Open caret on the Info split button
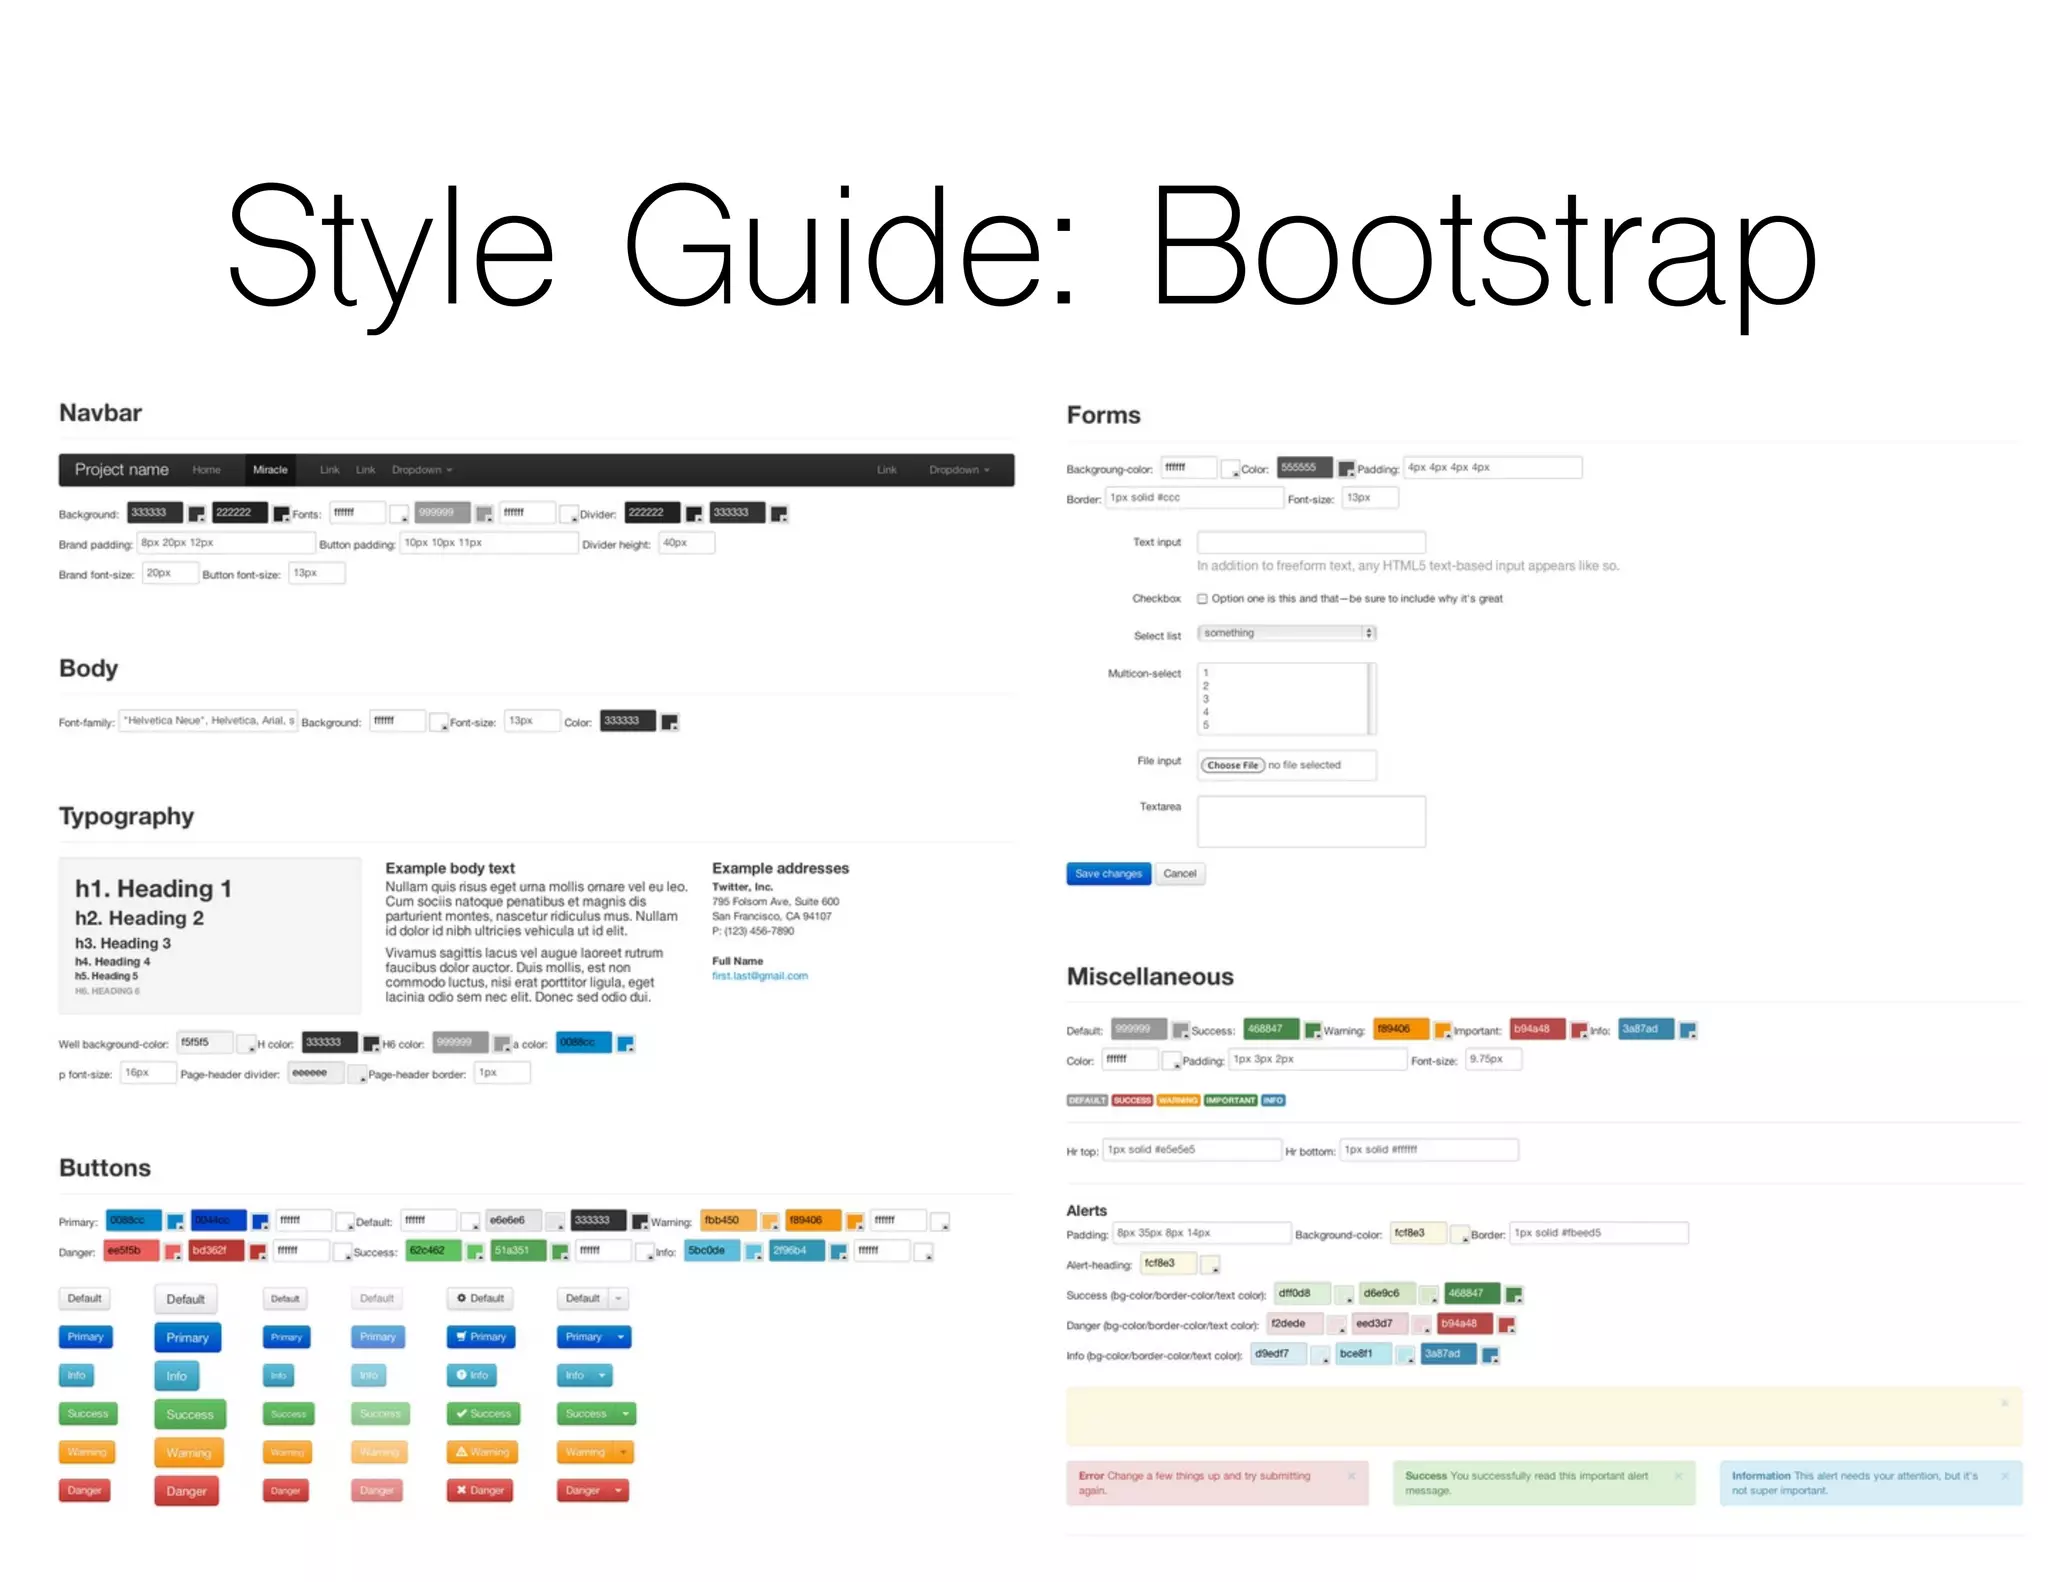Screen dimensions: 2048x1582 pyautogui.click(x=602, y=1375)
